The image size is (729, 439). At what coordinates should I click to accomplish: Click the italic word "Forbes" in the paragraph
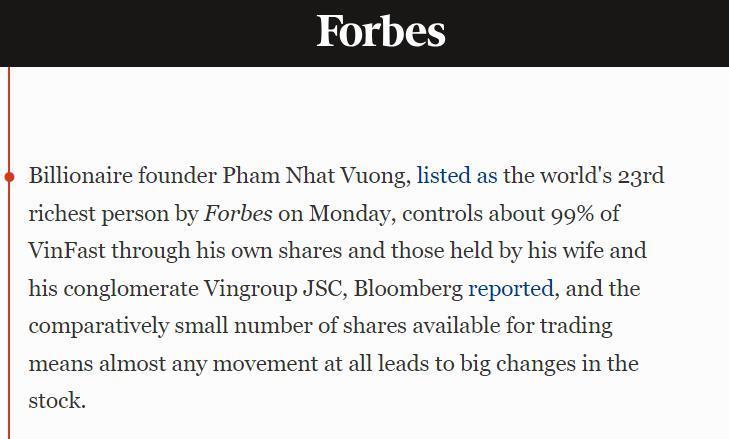[x=238, y=214]
